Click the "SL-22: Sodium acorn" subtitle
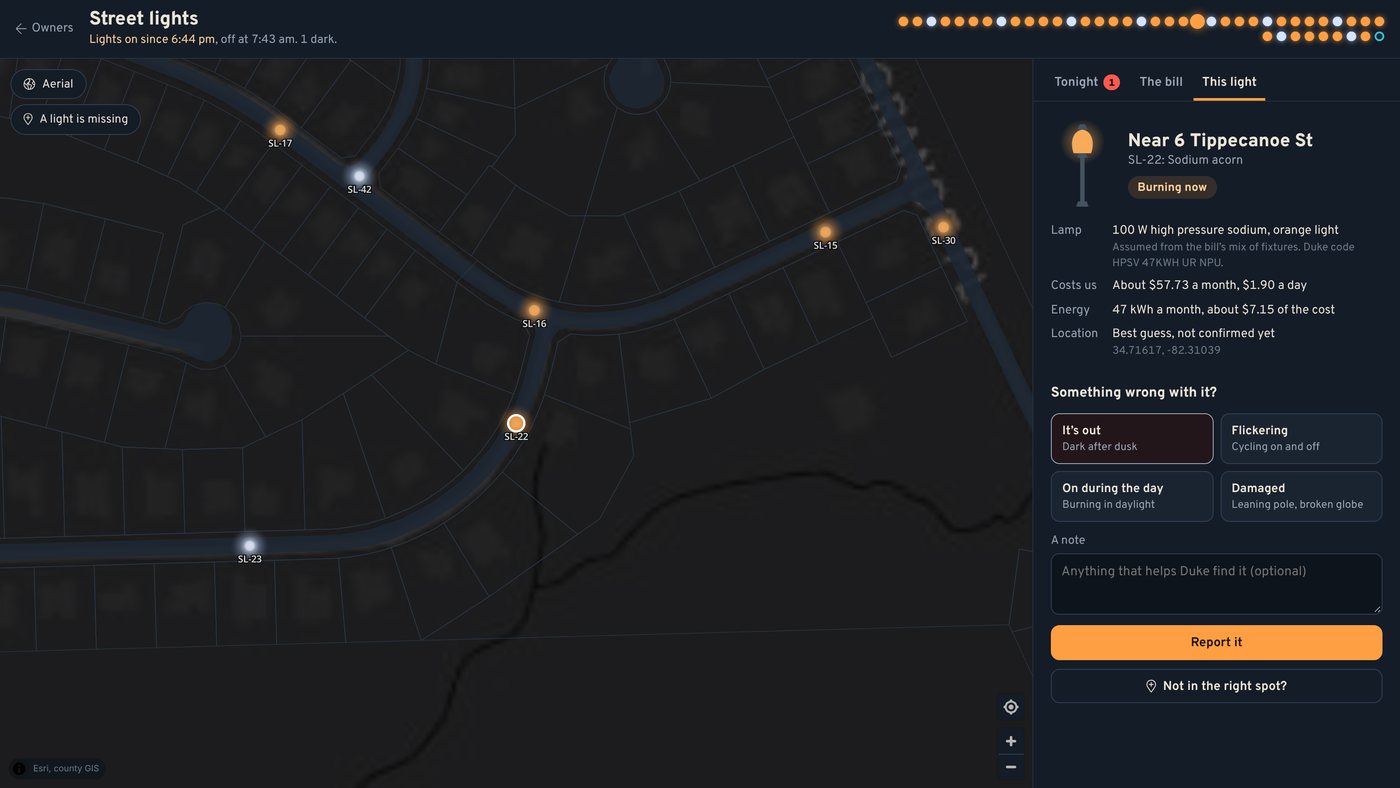The image size is (1400, 788). point(1185,160)
